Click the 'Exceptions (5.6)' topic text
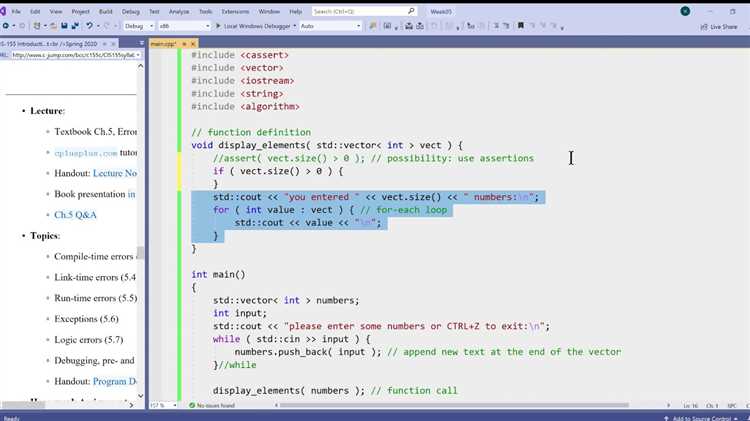The height and width of the screenshot is (421, 750). (86, 319)
